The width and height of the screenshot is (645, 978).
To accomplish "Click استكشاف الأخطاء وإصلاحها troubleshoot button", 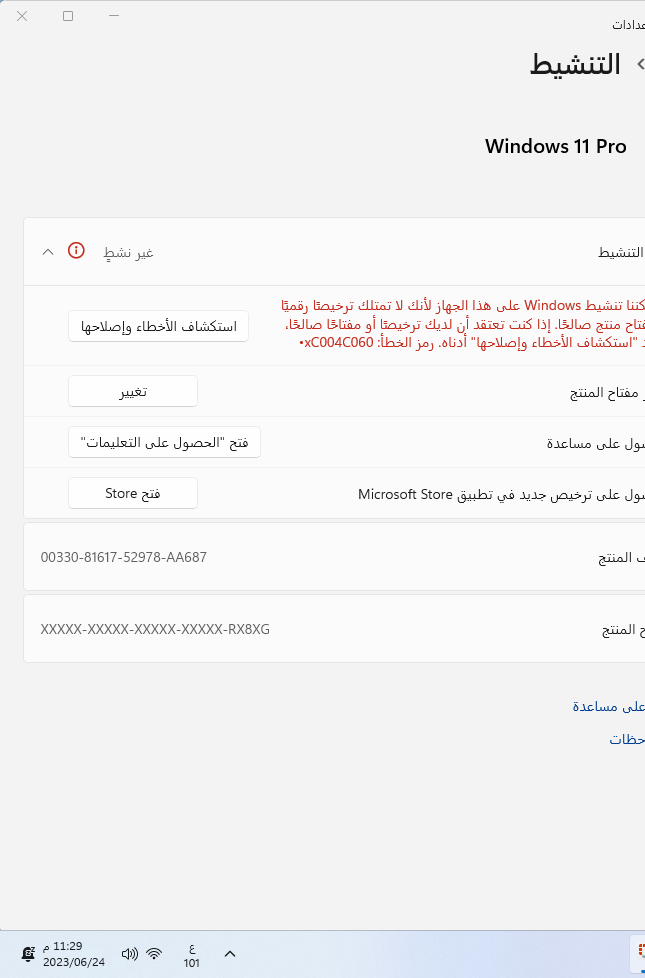I will click(158, 326).
